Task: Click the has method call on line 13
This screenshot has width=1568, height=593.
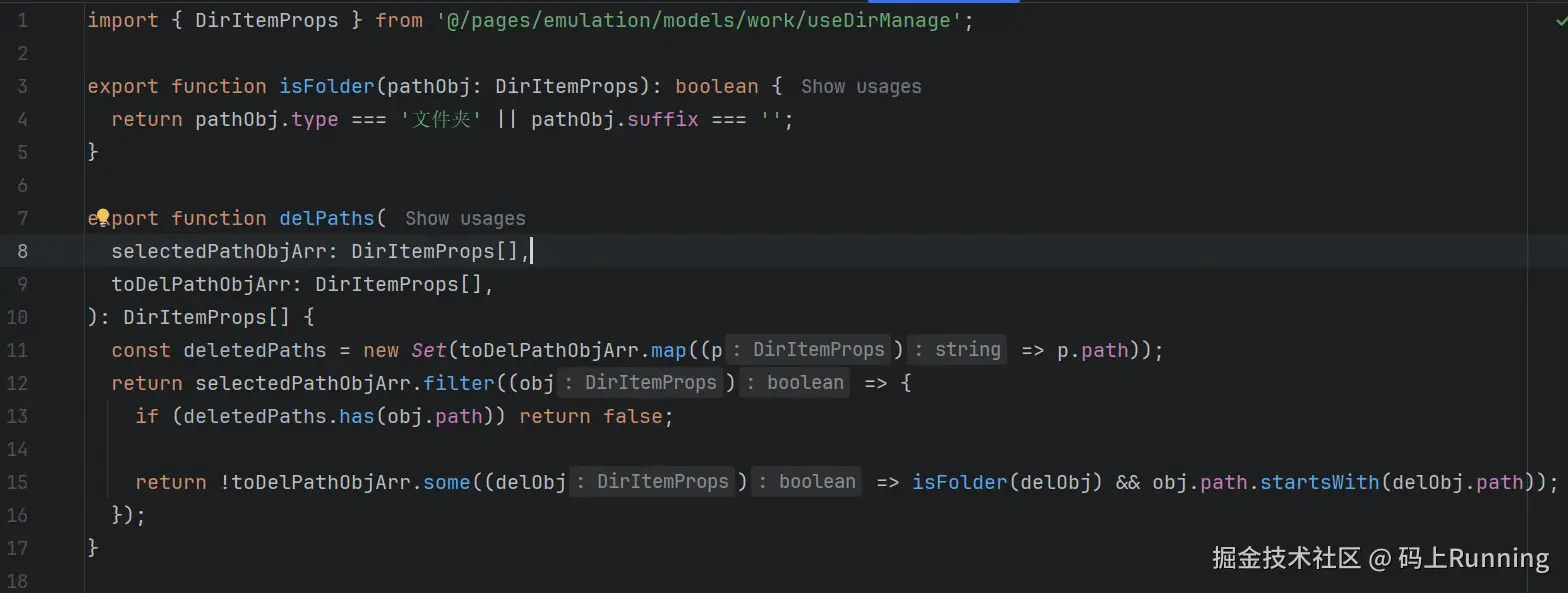Action: coord(357,416)
